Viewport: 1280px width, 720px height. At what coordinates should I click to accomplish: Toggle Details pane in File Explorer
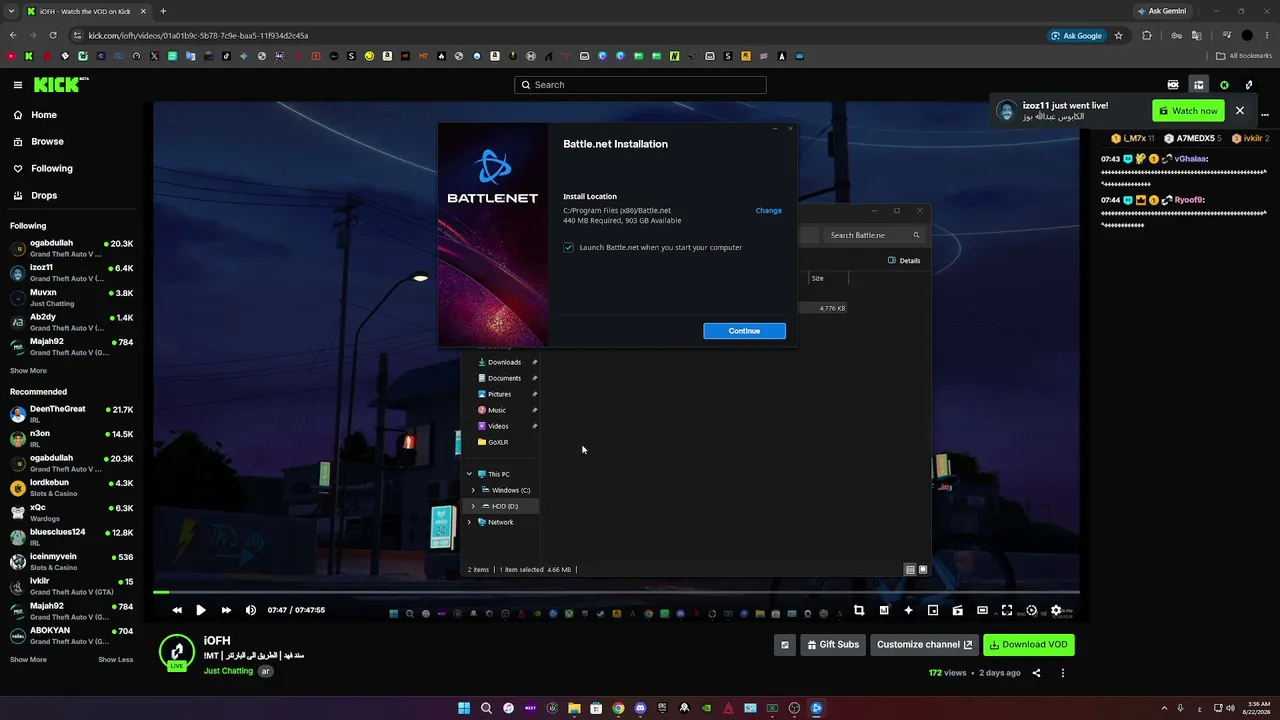(904, 261)
